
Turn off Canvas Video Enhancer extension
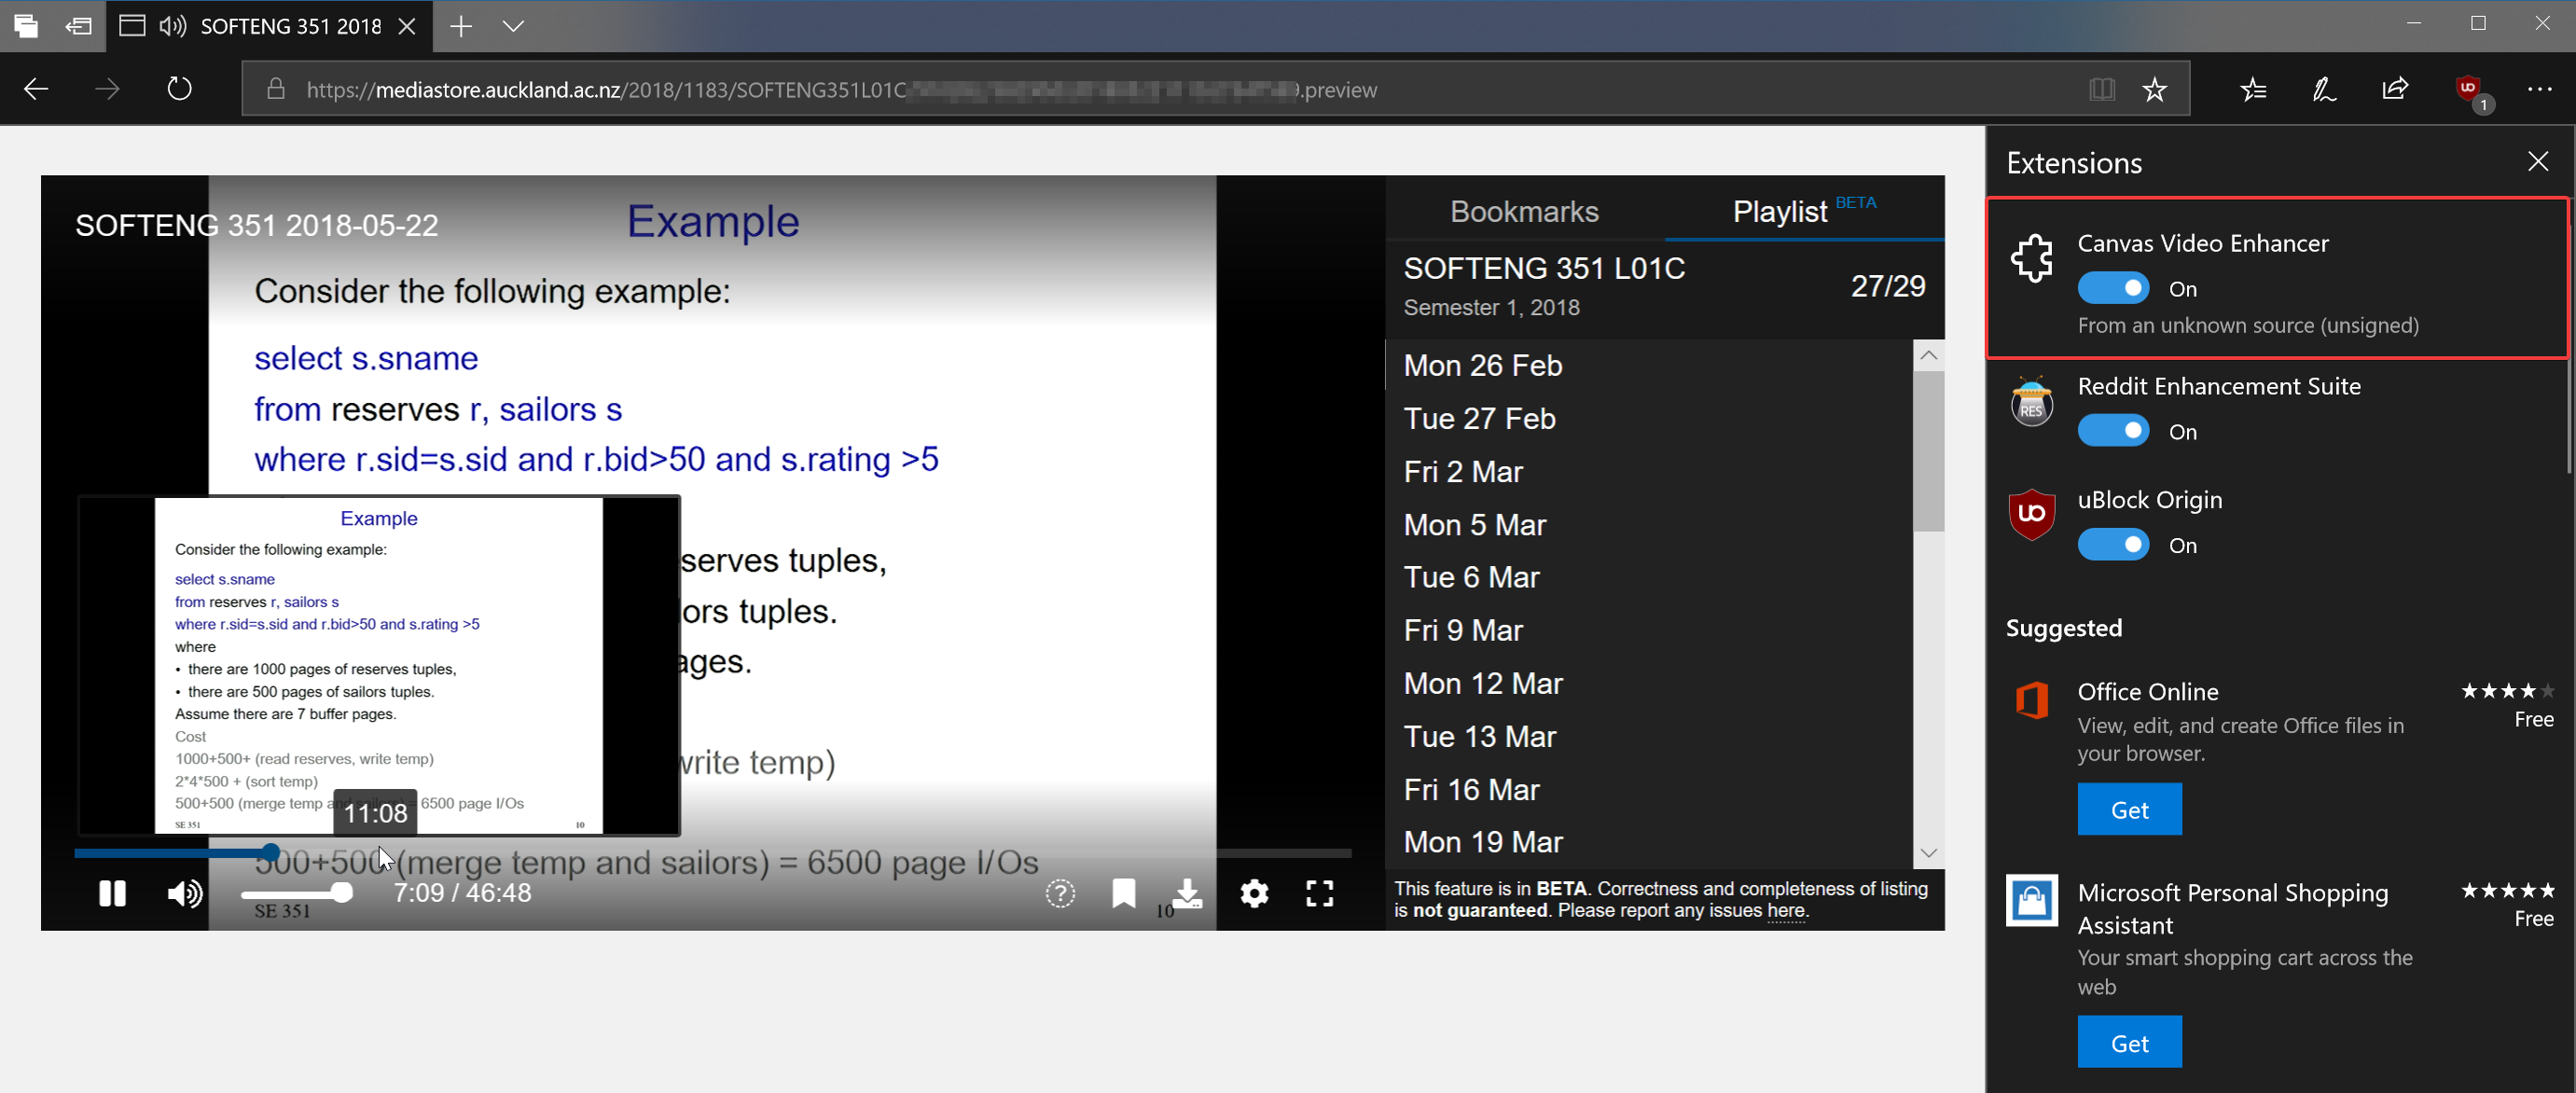2112,289
